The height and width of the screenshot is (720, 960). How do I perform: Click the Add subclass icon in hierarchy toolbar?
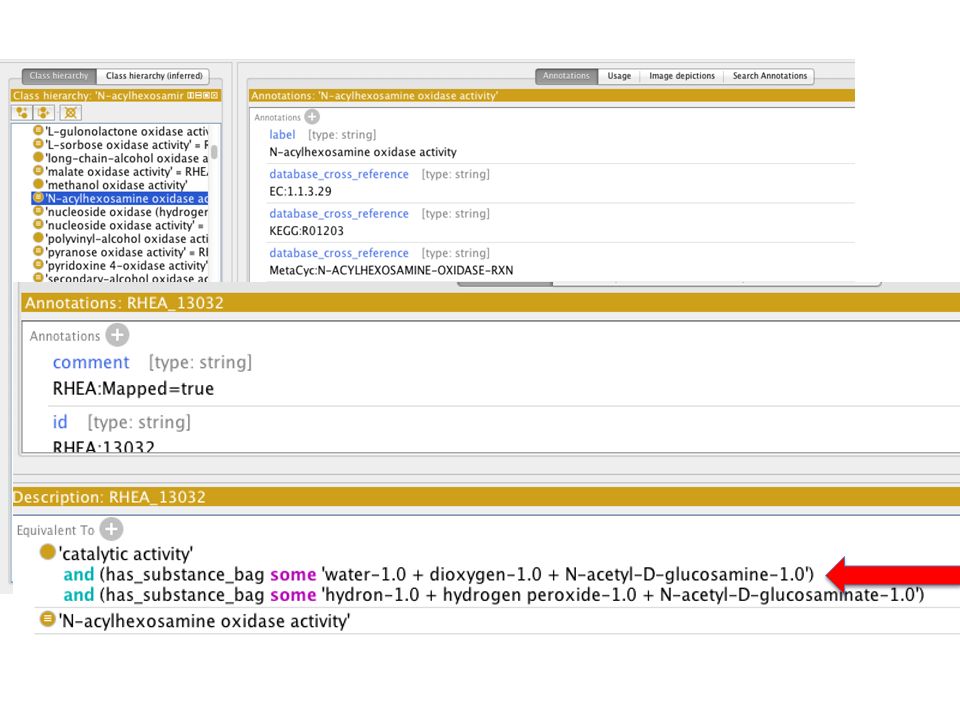point(22,113)
